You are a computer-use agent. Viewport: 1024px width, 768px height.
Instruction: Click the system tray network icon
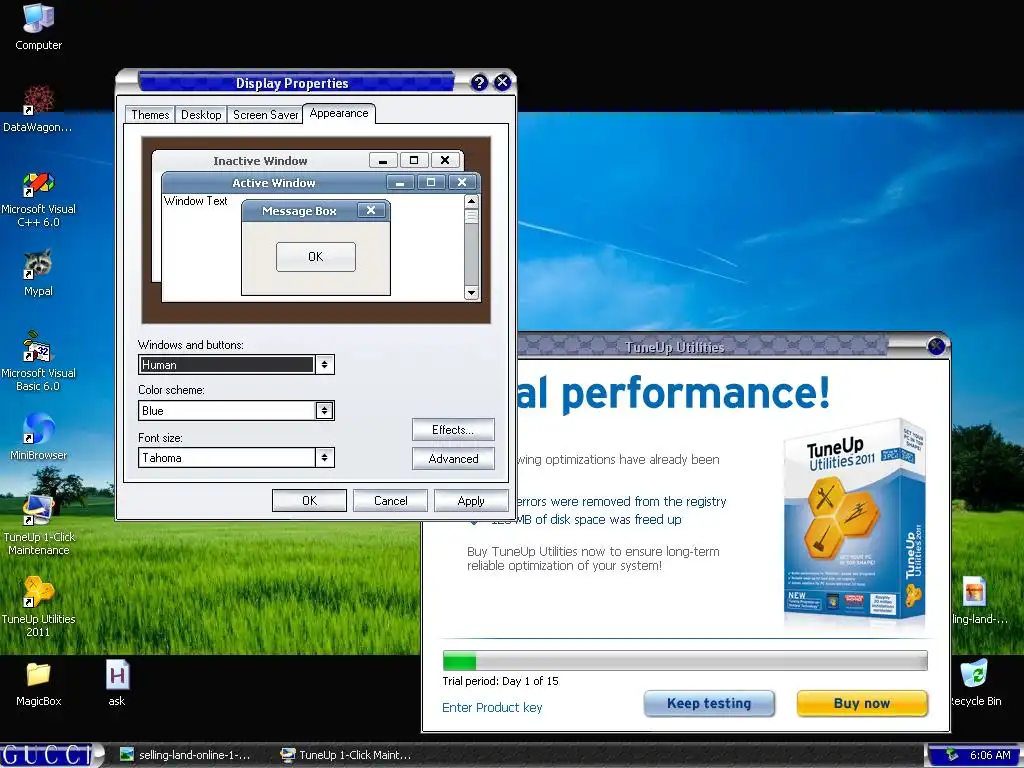click(952, 755)
